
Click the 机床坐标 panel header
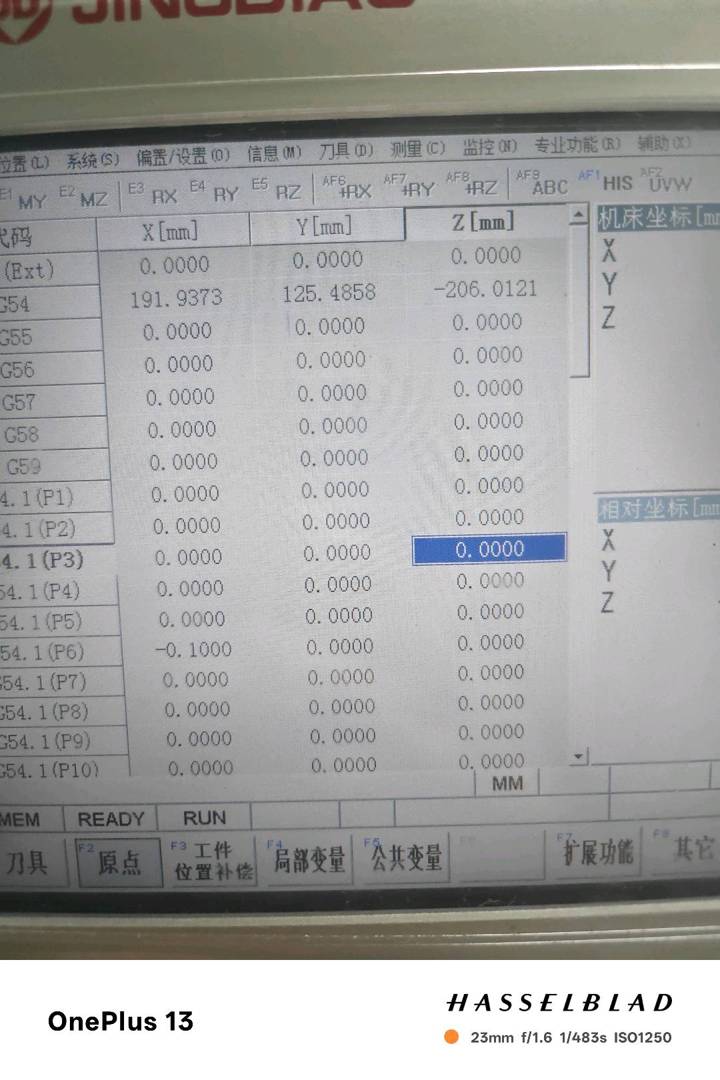coord(658,218)
